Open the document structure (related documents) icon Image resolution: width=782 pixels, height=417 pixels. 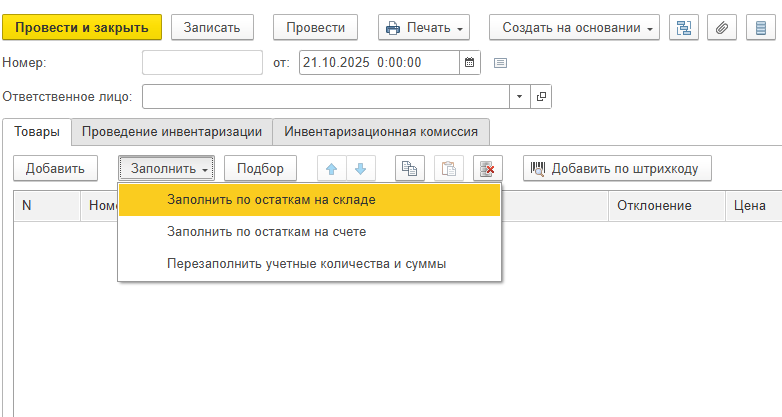click(685, 28)
